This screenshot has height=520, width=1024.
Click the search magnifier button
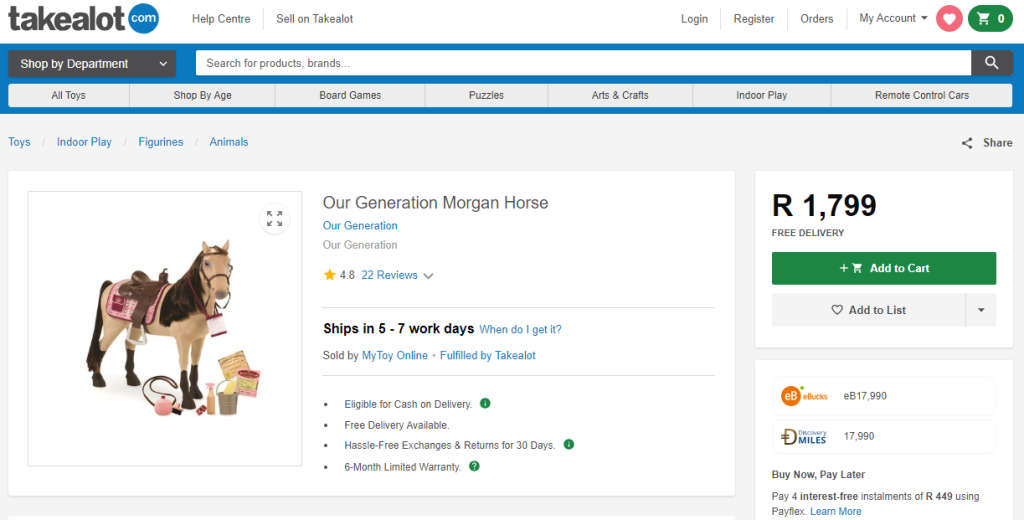(991, 63)
